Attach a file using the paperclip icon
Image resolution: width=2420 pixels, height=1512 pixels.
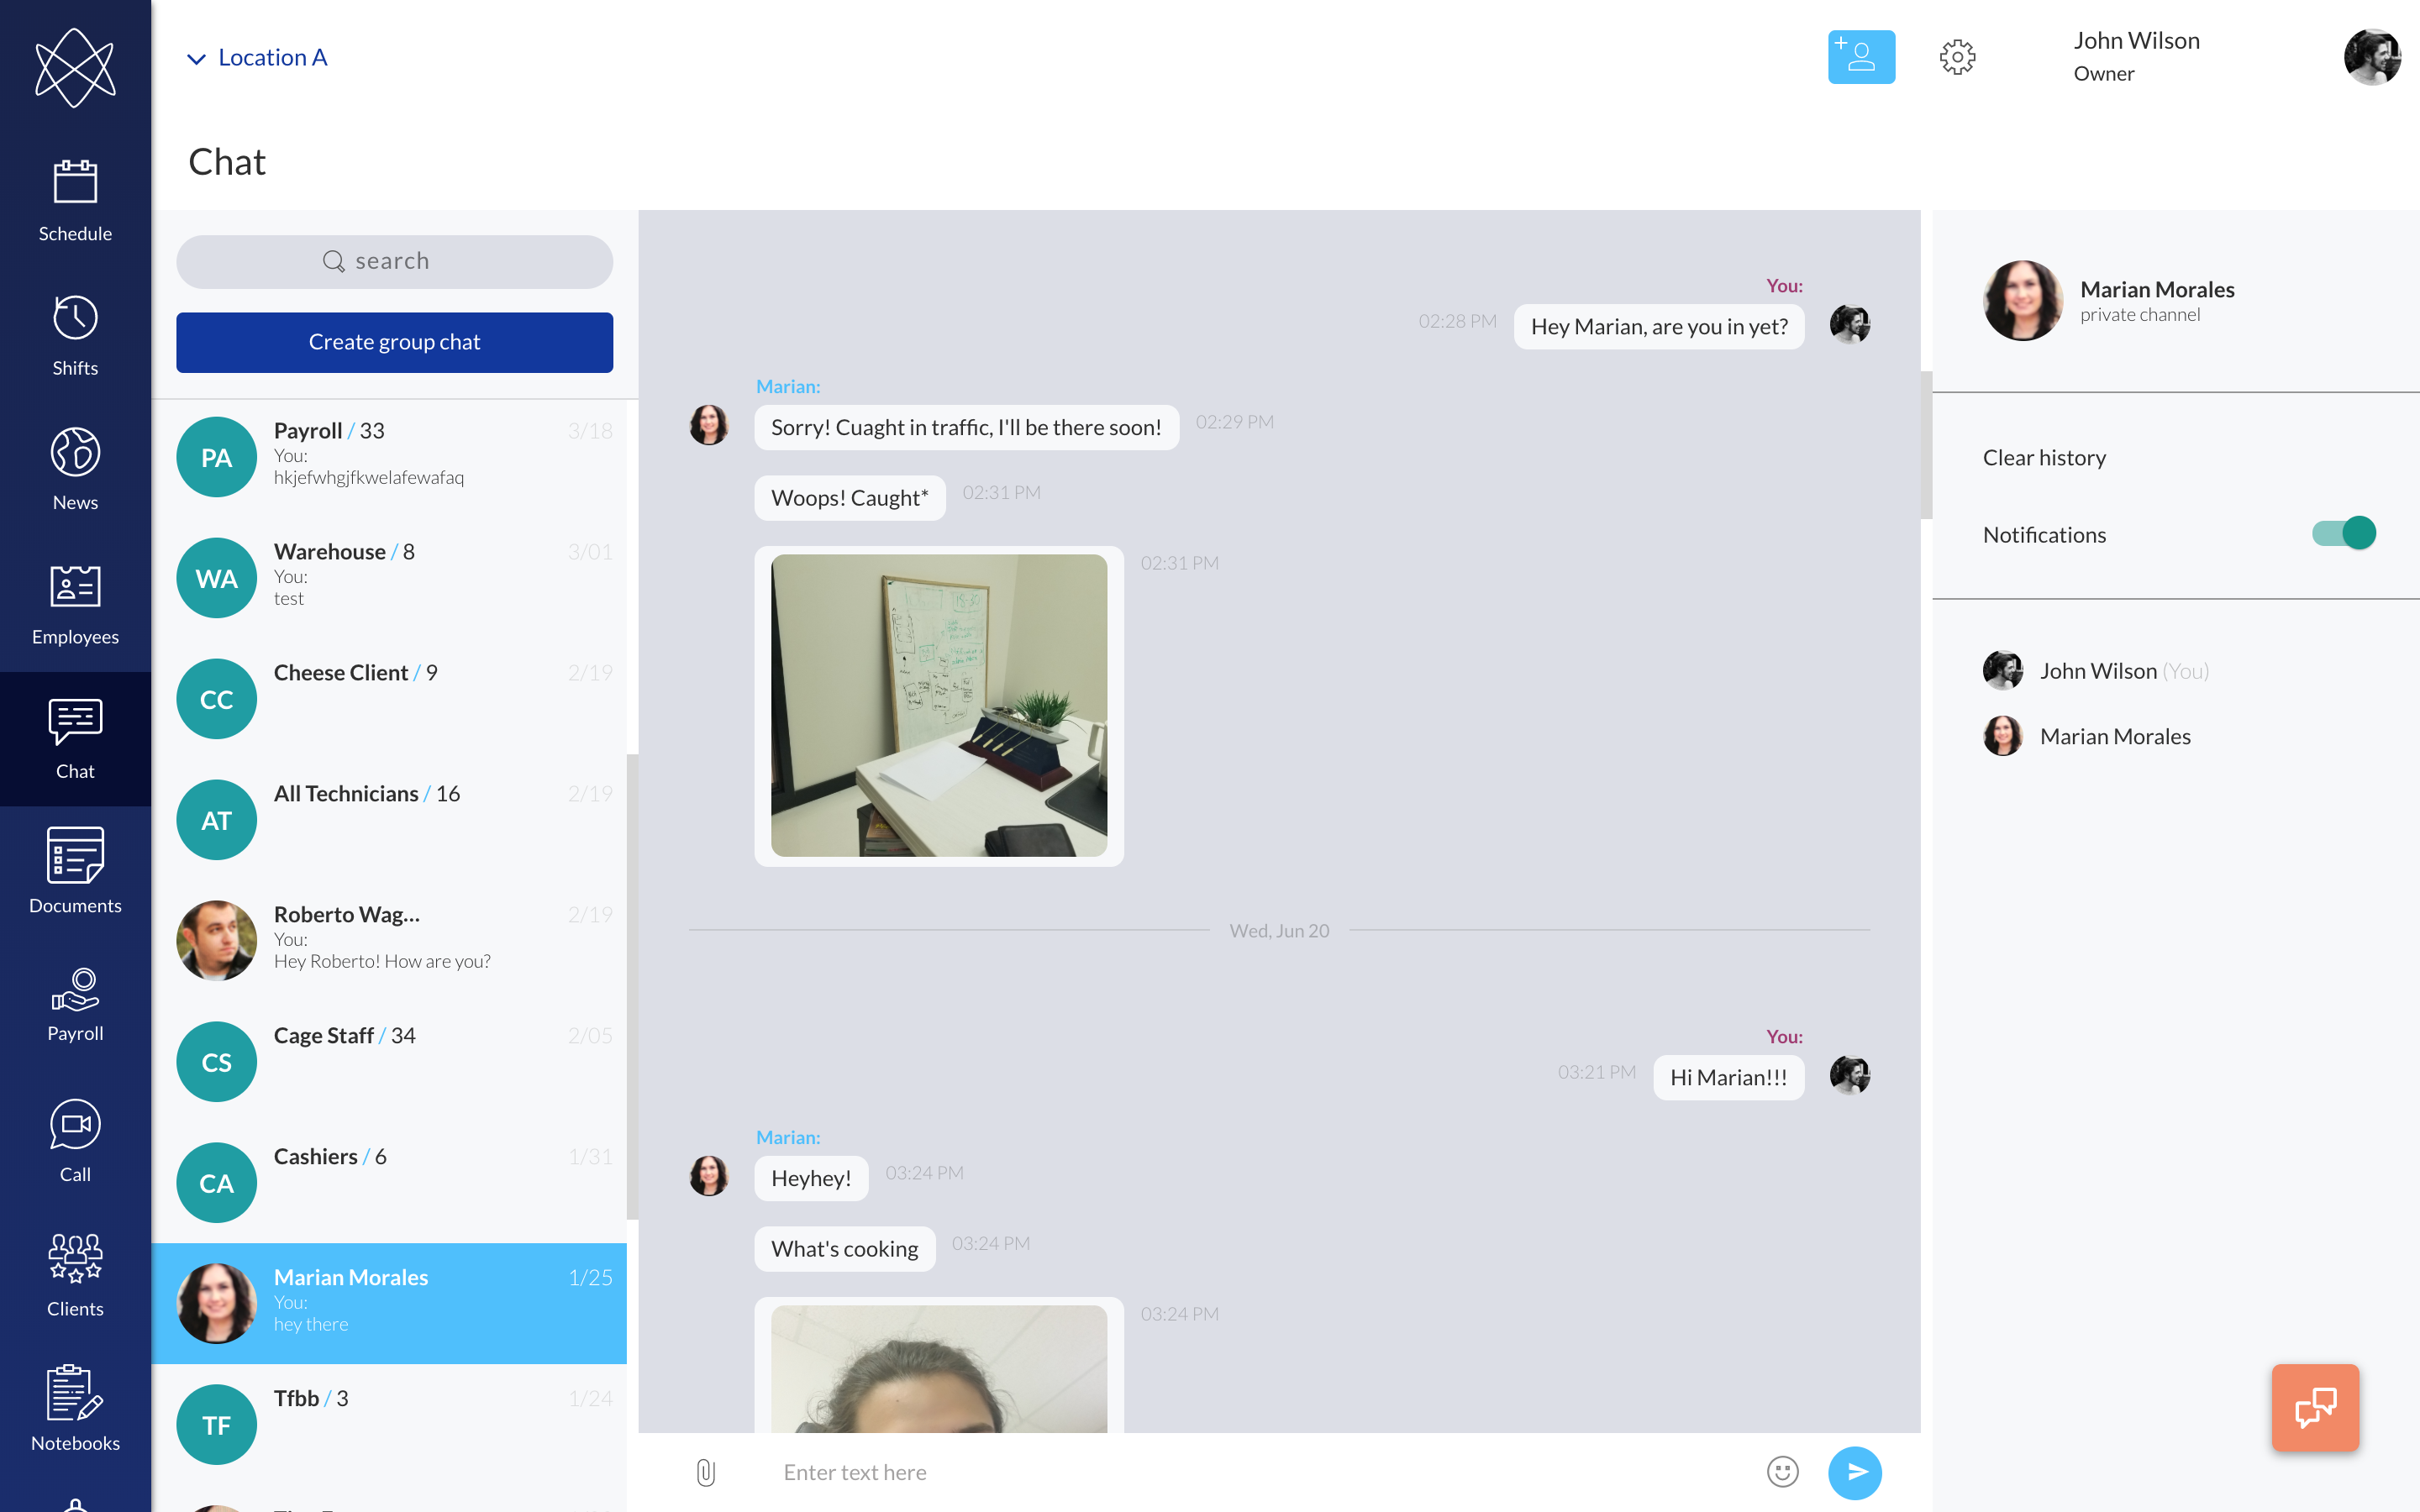(x=706, y=1472)
